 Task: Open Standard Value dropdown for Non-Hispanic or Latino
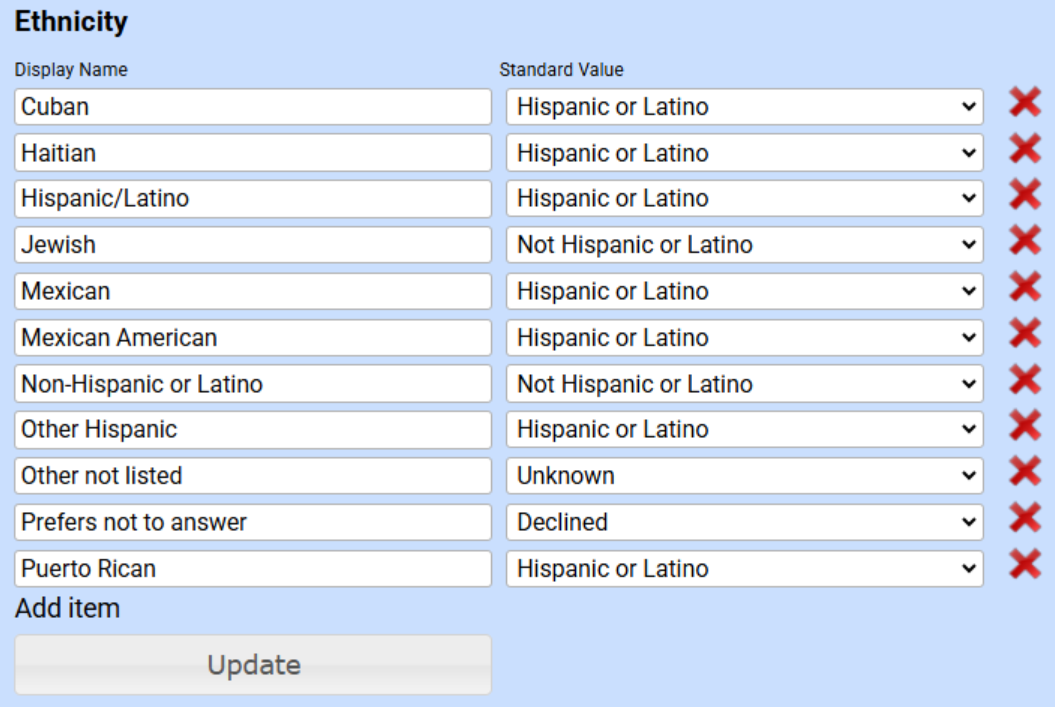tap(744, 384)
